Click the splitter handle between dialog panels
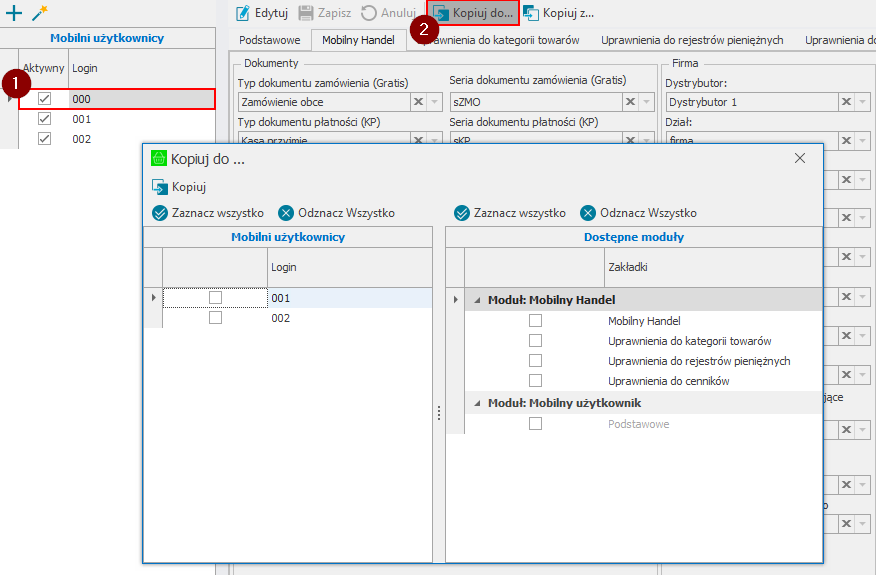Viewport: 876px width, 575px height. pyautogui.click(x=438, y=412)
